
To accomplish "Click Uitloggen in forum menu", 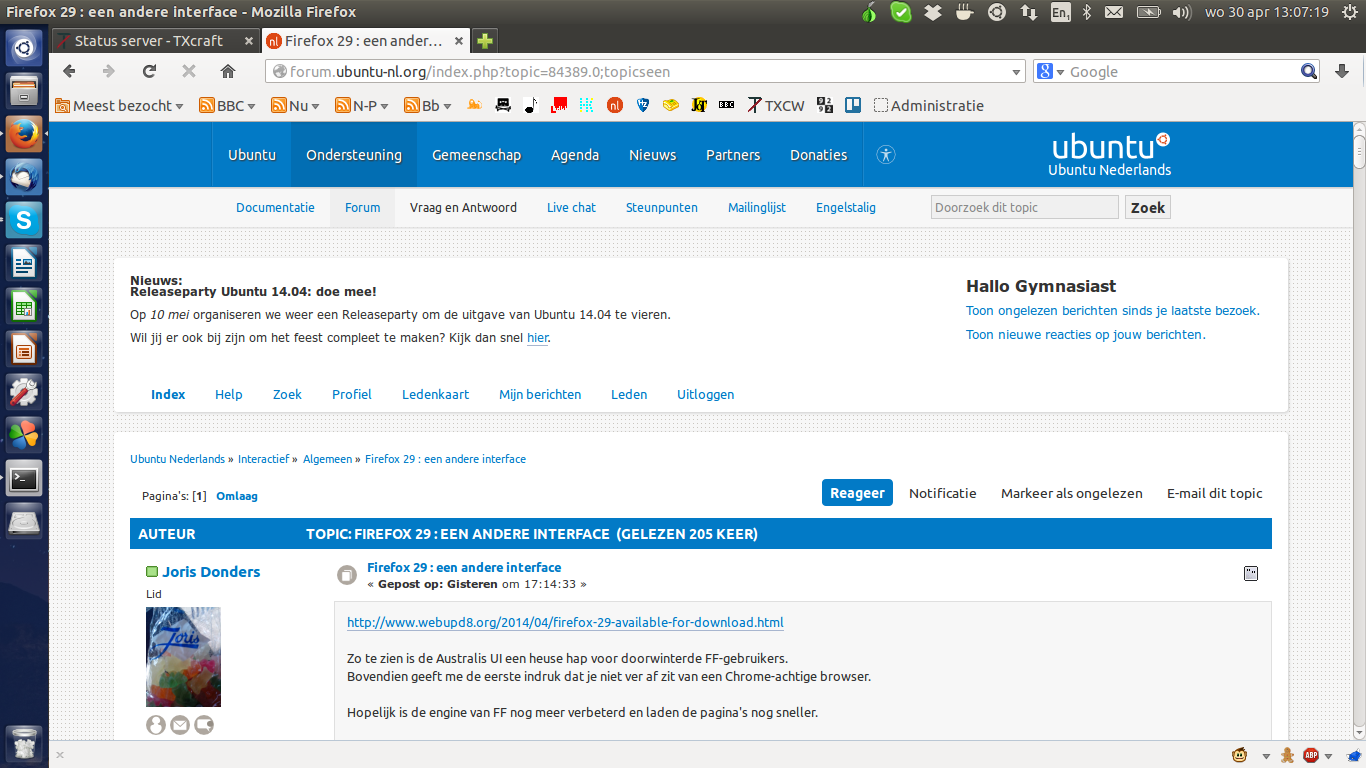I will click(706, 395).
